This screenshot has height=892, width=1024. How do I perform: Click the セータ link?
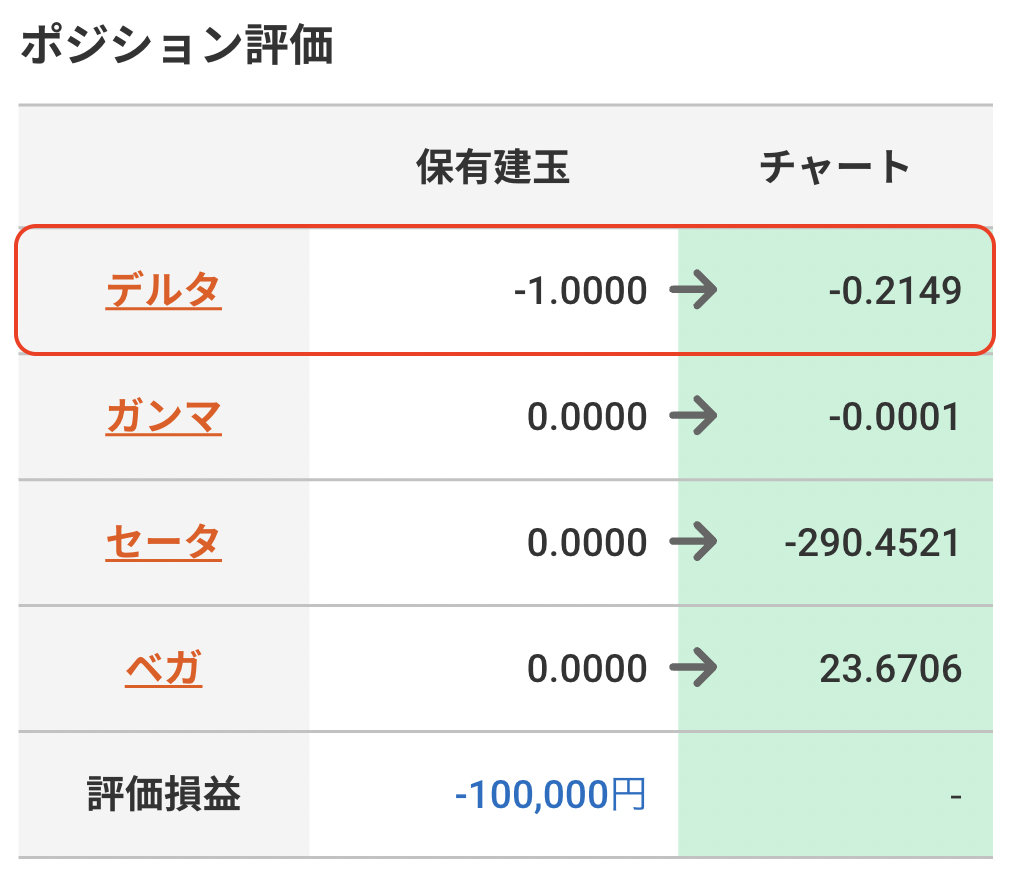163,543
